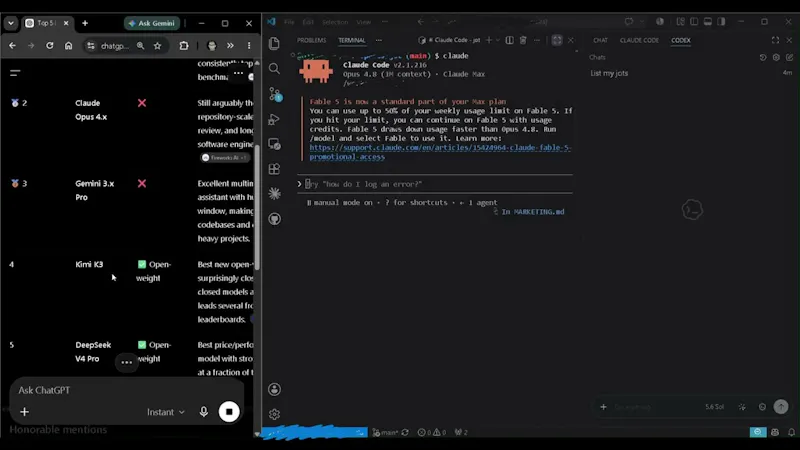Open the notifications bell in the status bar
The image size is (800, 450).
coord(791,432)
